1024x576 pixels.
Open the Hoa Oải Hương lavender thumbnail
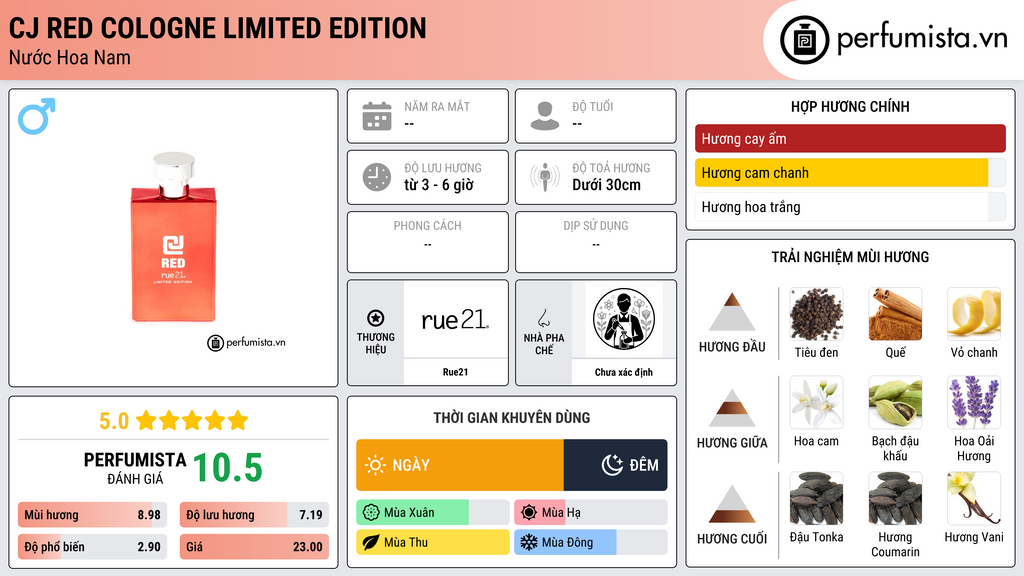(974, 402)
